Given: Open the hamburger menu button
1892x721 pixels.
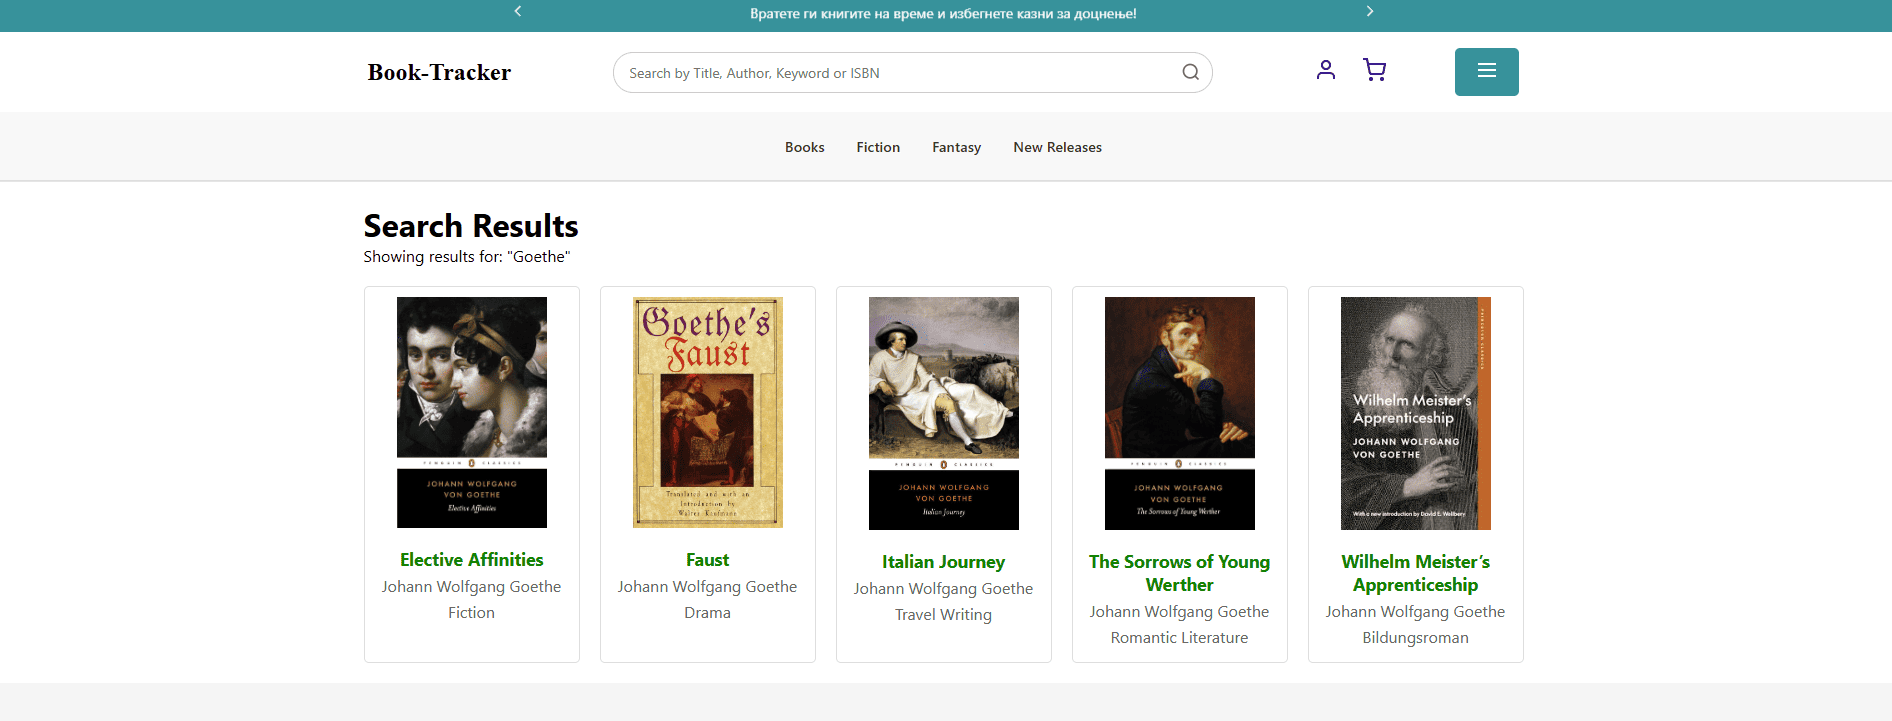Looking at the screenshot, I should pos(1486,72).
